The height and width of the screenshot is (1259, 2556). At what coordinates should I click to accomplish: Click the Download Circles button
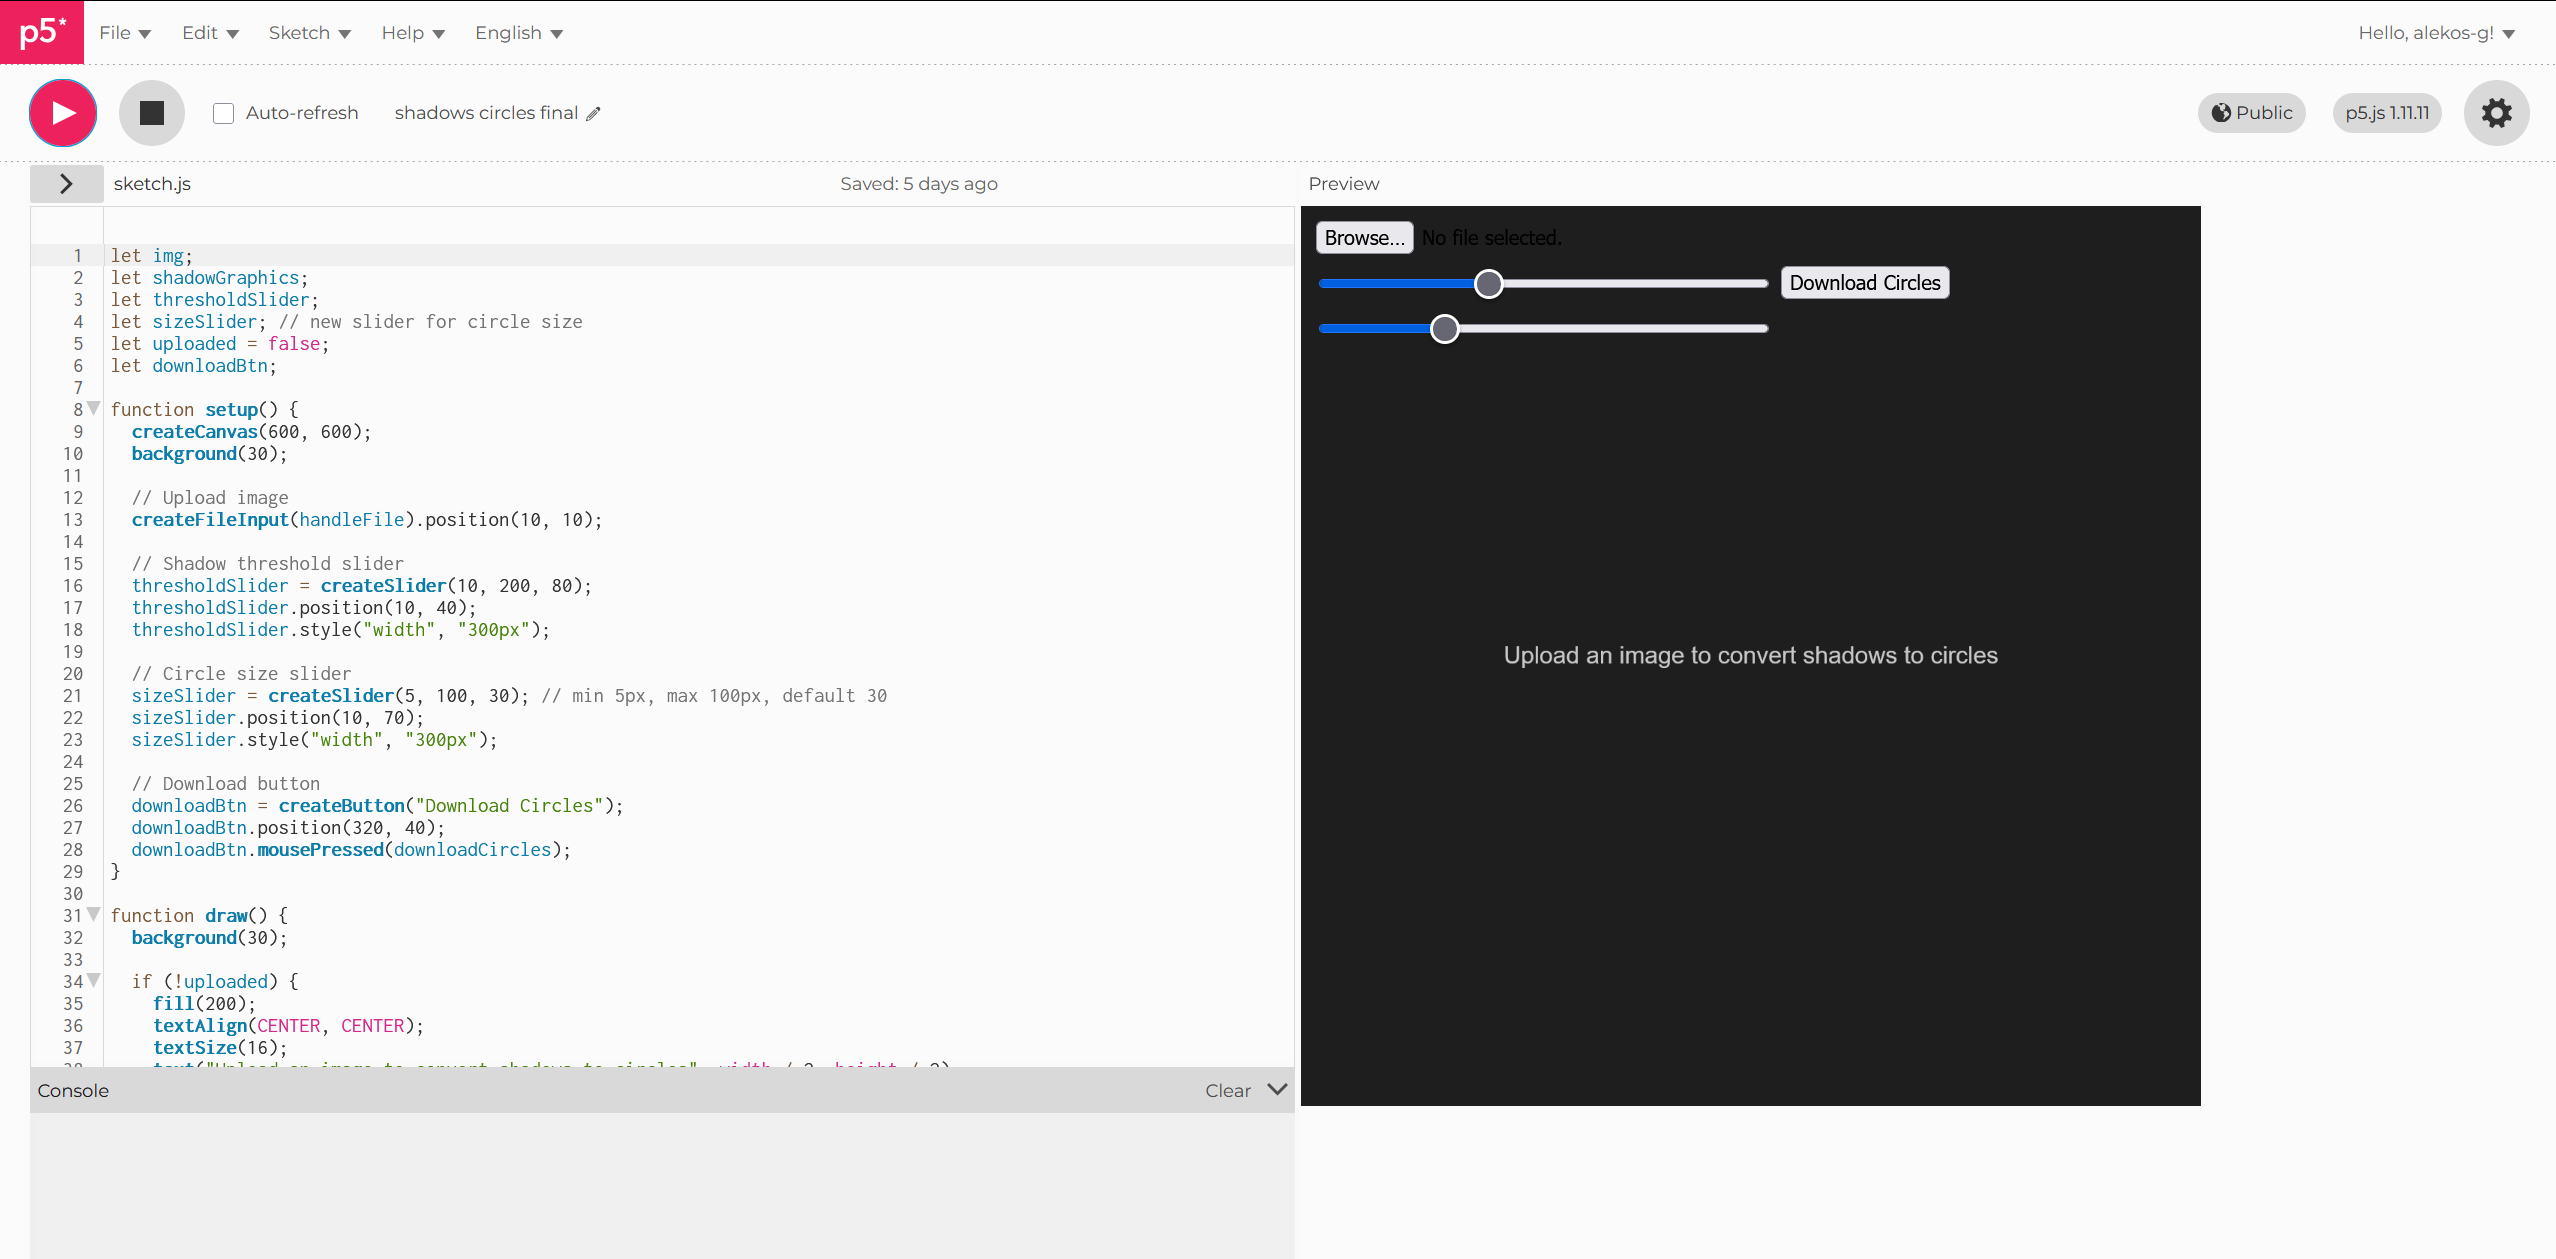[x=1864, y=283]
